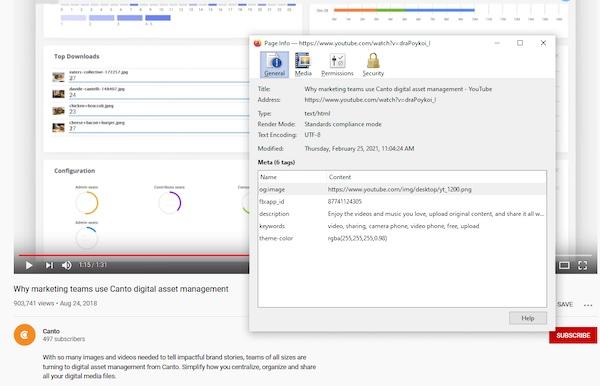This screenshot has width=600, height=386.
Task: Save the video to a playlist
Action: point(565,305)
